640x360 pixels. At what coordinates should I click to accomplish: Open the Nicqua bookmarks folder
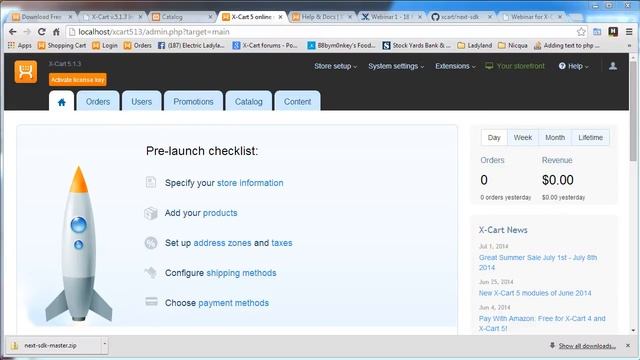tap(513, 45)
